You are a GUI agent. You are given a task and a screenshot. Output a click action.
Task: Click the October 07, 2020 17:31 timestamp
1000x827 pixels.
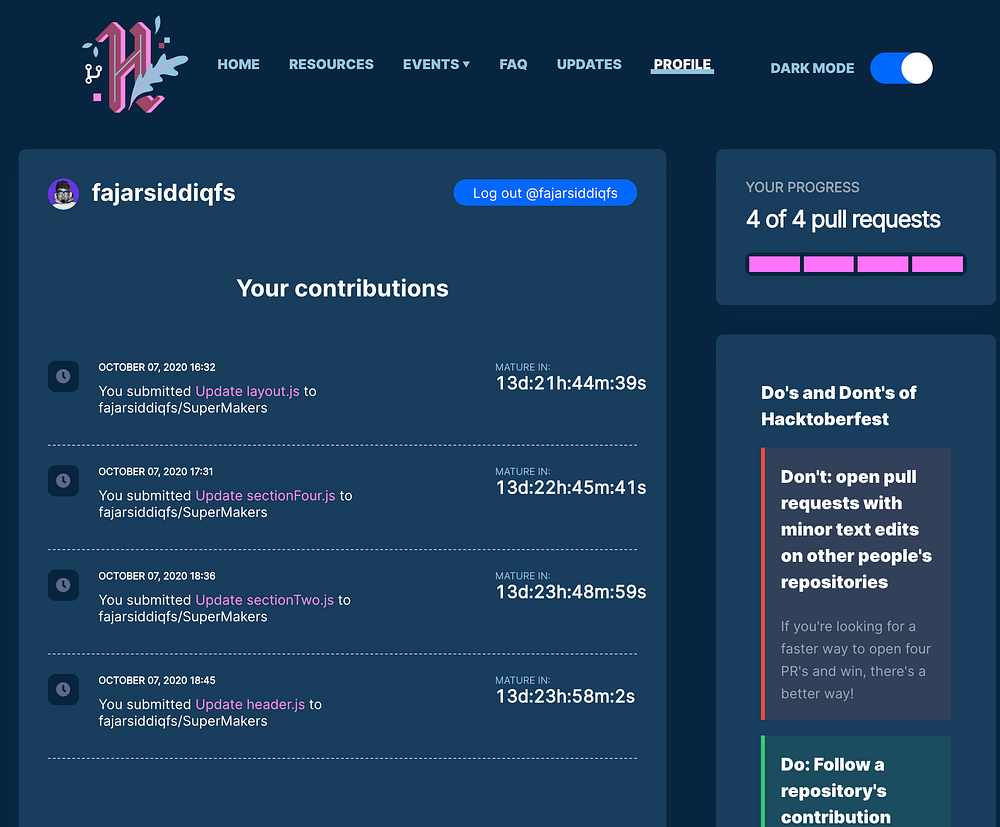[x=156, y=472]
